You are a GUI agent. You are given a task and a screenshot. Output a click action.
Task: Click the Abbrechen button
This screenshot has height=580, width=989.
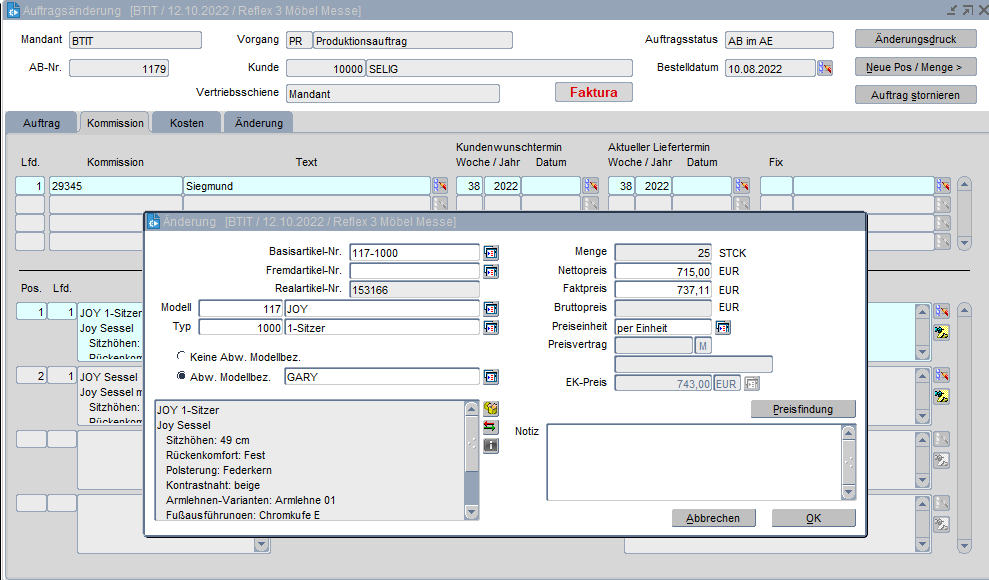pos(713,518)
